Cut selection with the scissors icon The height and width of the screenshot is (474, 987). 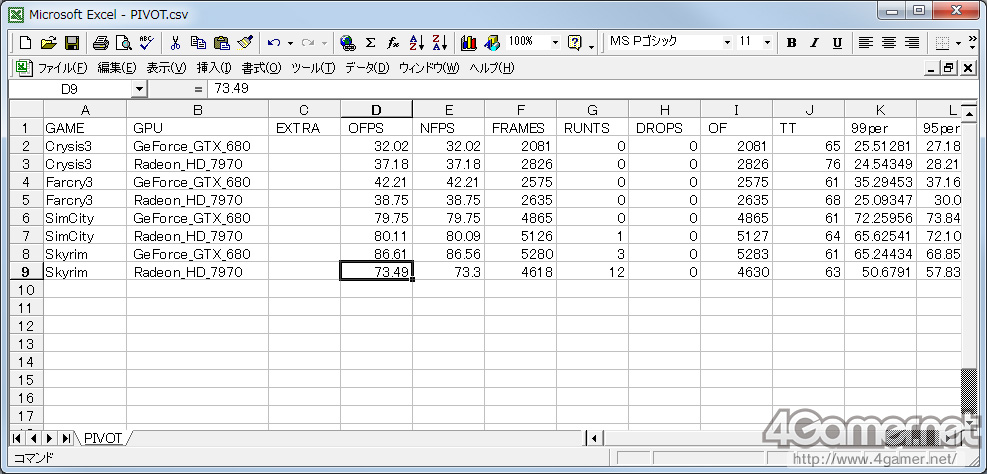point(176,43)
